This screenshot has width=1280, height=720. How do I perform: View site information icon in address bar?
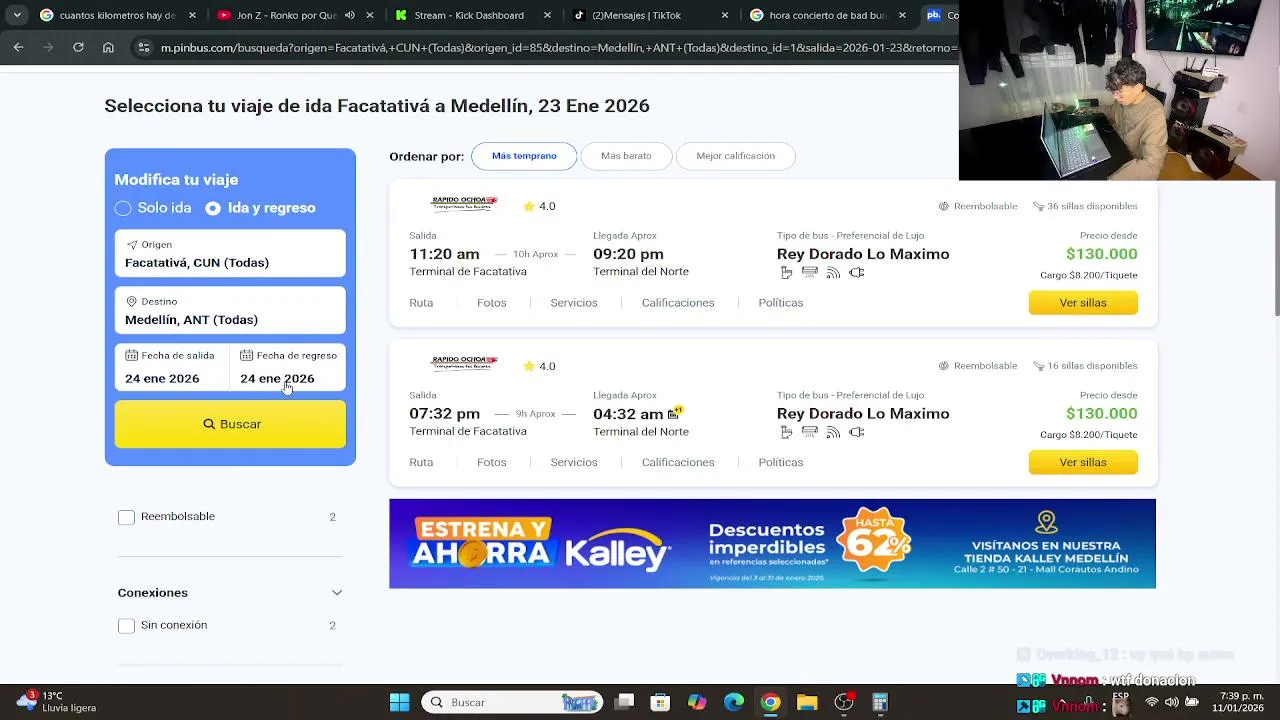(x=144, y=47)
